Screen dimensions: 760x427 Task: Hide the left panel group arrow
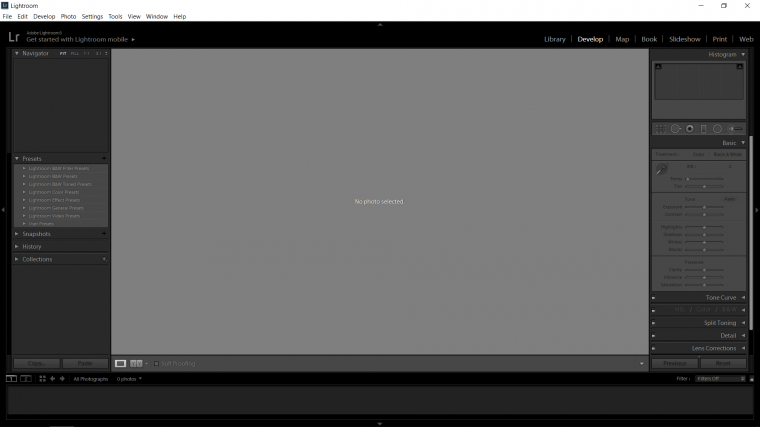(3, 210)
